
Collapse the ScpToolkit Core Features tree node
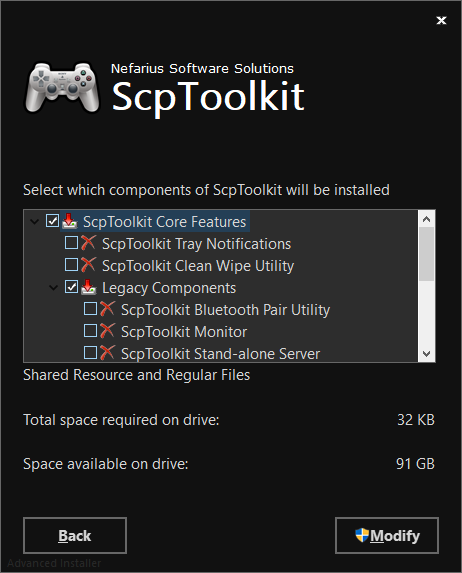[35, 221]
